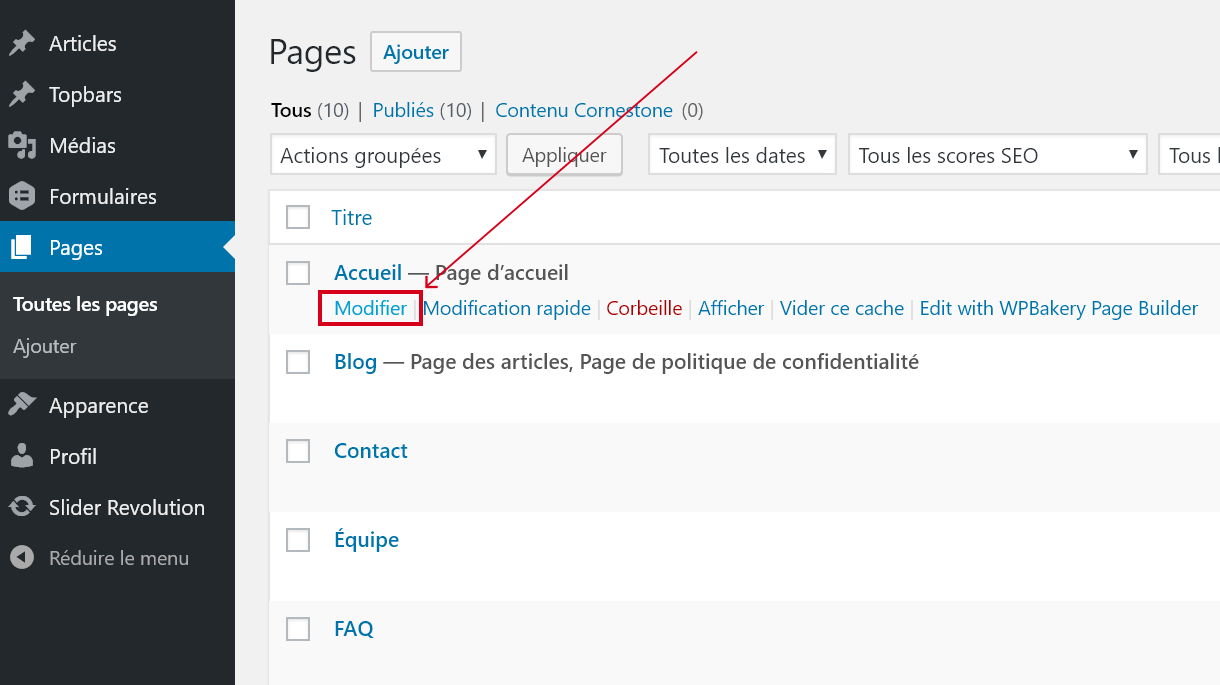
Task: Click the Slider Revolution refresh icon
Action: [22, 508]
